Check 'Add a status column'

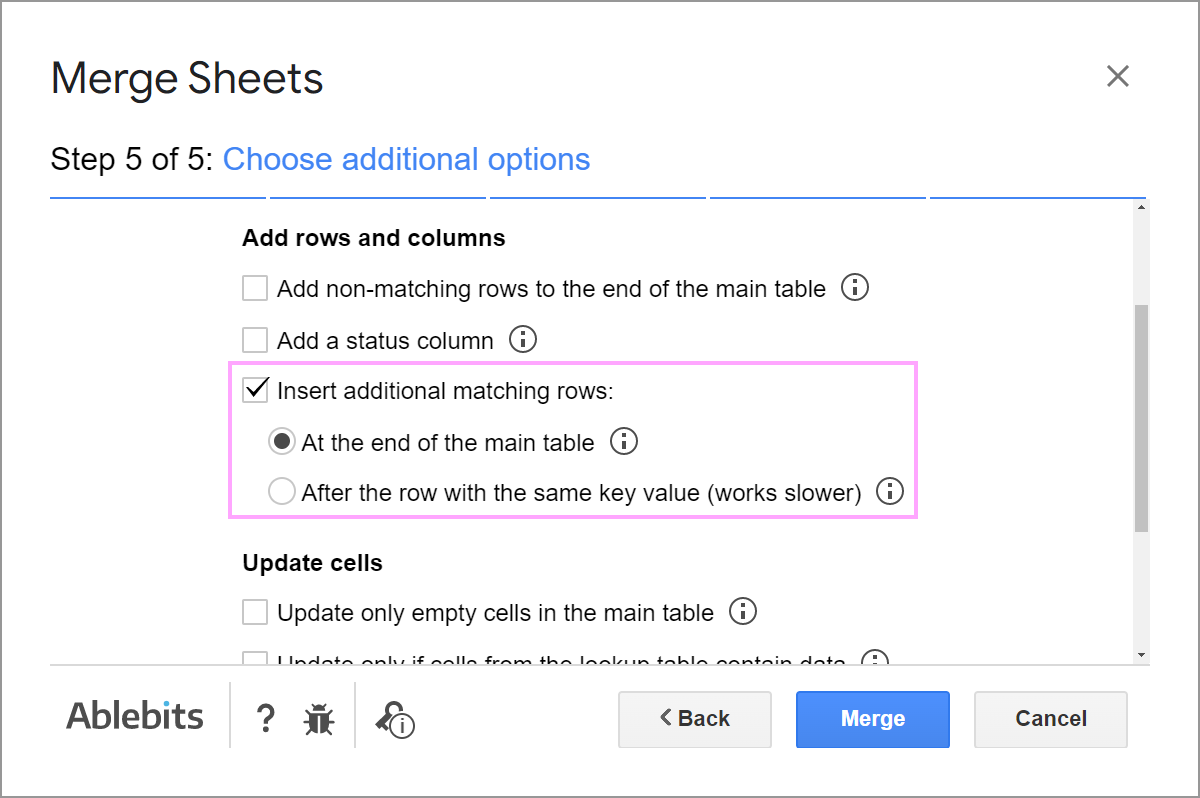click(x=255, y=340)
